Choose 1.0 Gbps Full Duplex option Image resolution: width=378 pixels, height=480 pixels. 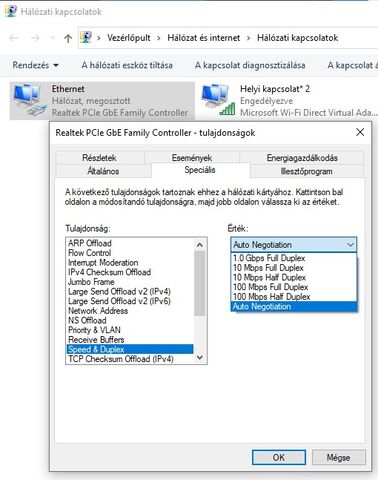tap(294, 258)
